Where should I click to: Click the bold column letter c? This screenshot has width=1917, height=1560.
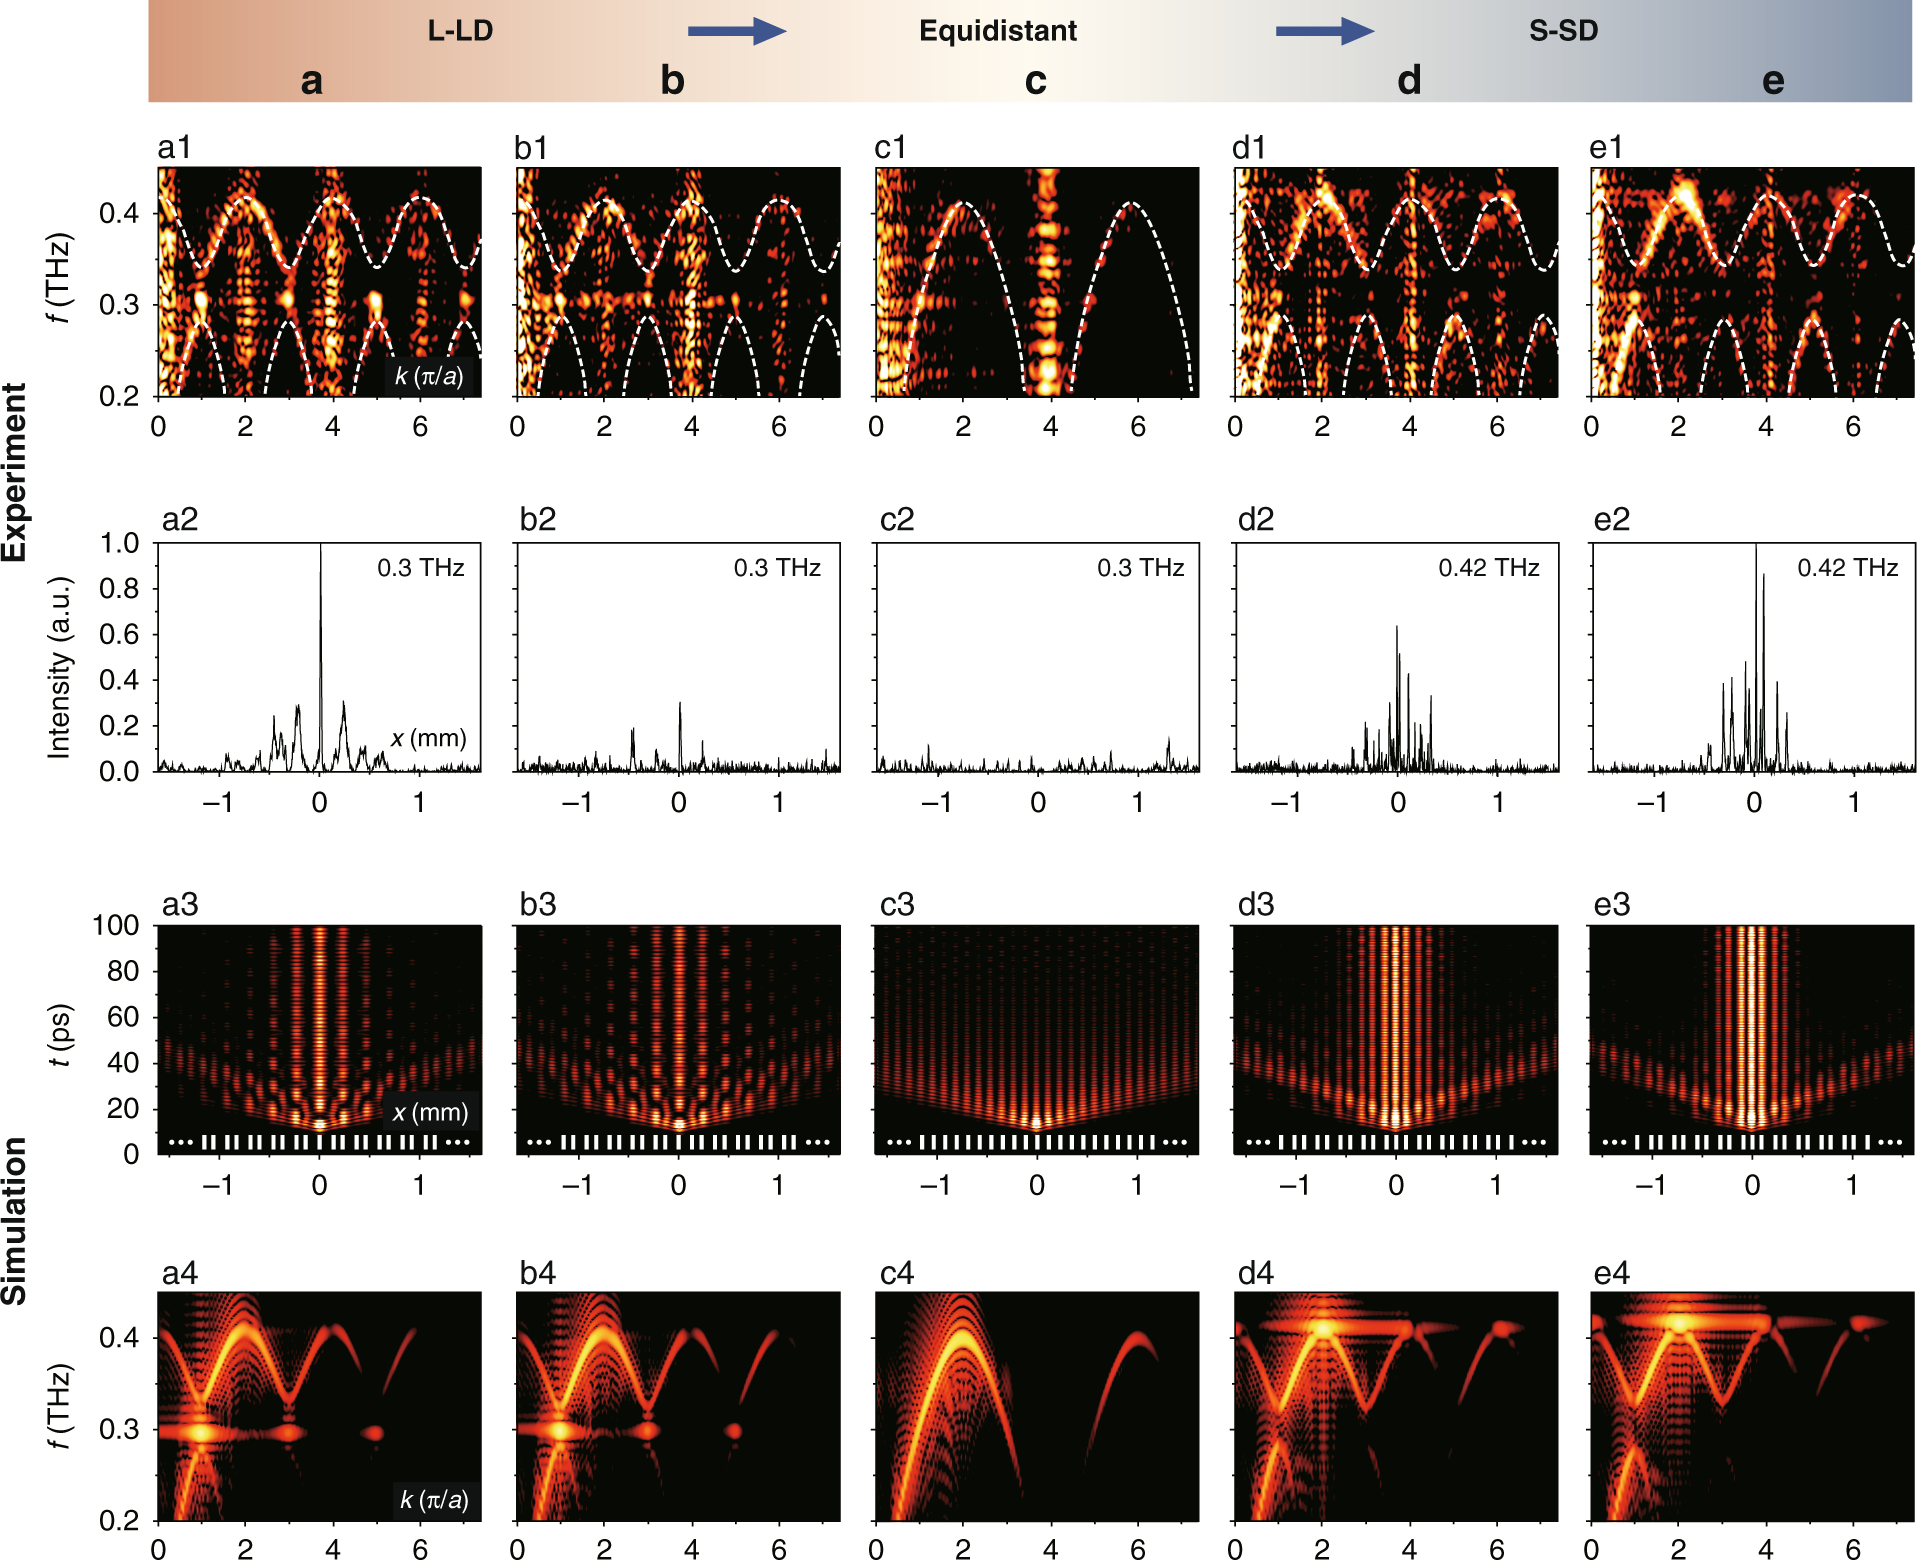click(x=1036, y=81)
